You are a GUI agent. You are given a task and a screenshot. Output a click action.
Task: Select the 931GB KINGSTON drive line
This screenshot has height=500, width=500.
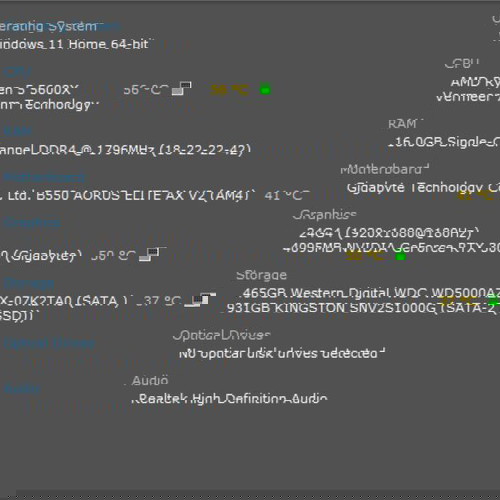tap(363, 308)
